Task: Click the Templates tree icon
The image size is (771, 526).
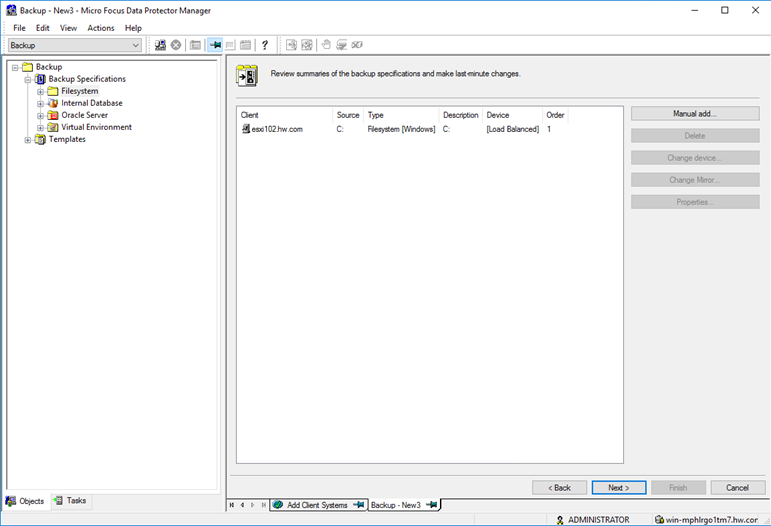Action: pos(41,140)
